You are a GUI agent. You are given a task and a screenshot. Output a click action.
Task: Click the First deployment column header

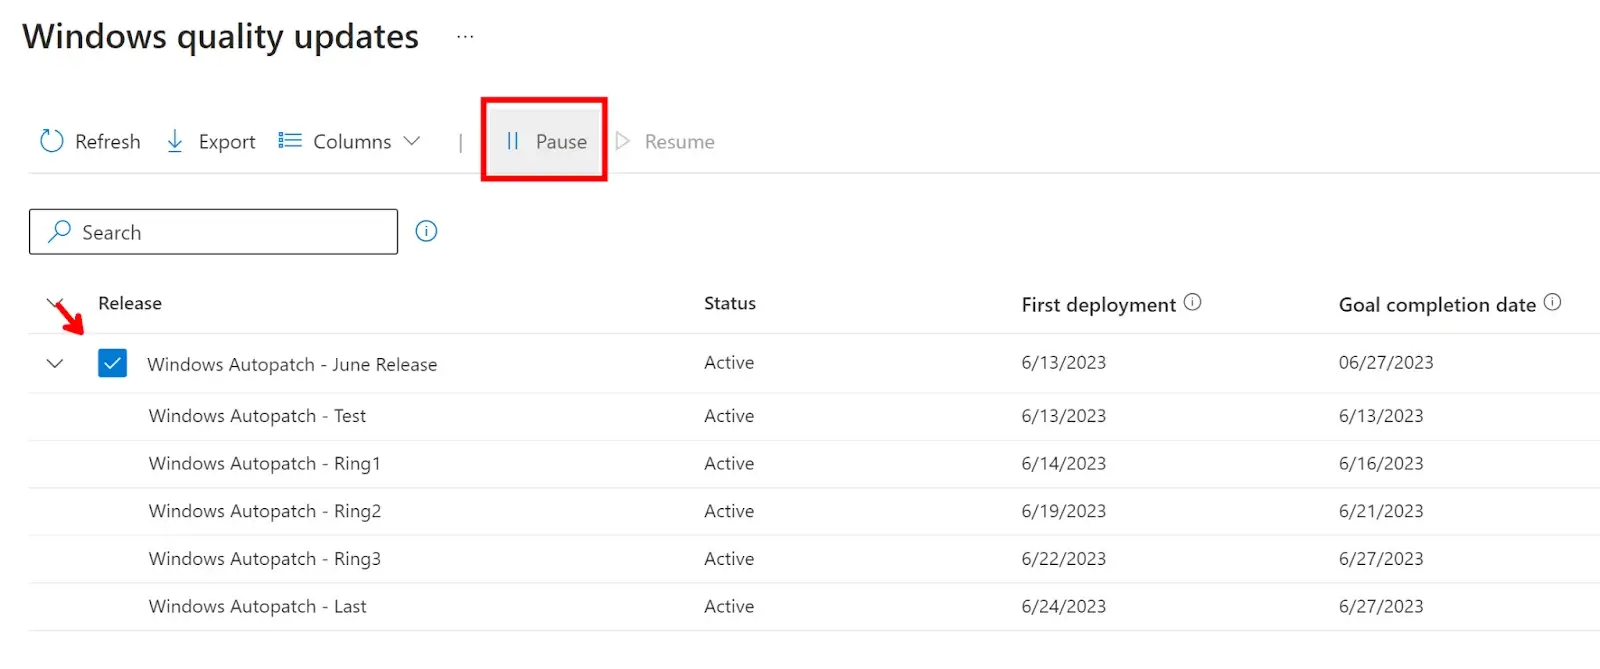point(1098,304)
